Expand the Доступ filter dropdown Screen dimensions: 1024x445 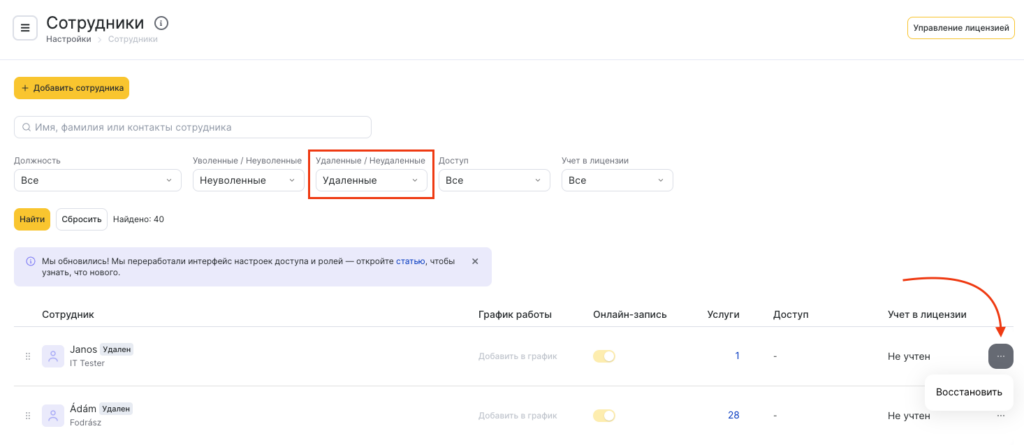(494, 180)
